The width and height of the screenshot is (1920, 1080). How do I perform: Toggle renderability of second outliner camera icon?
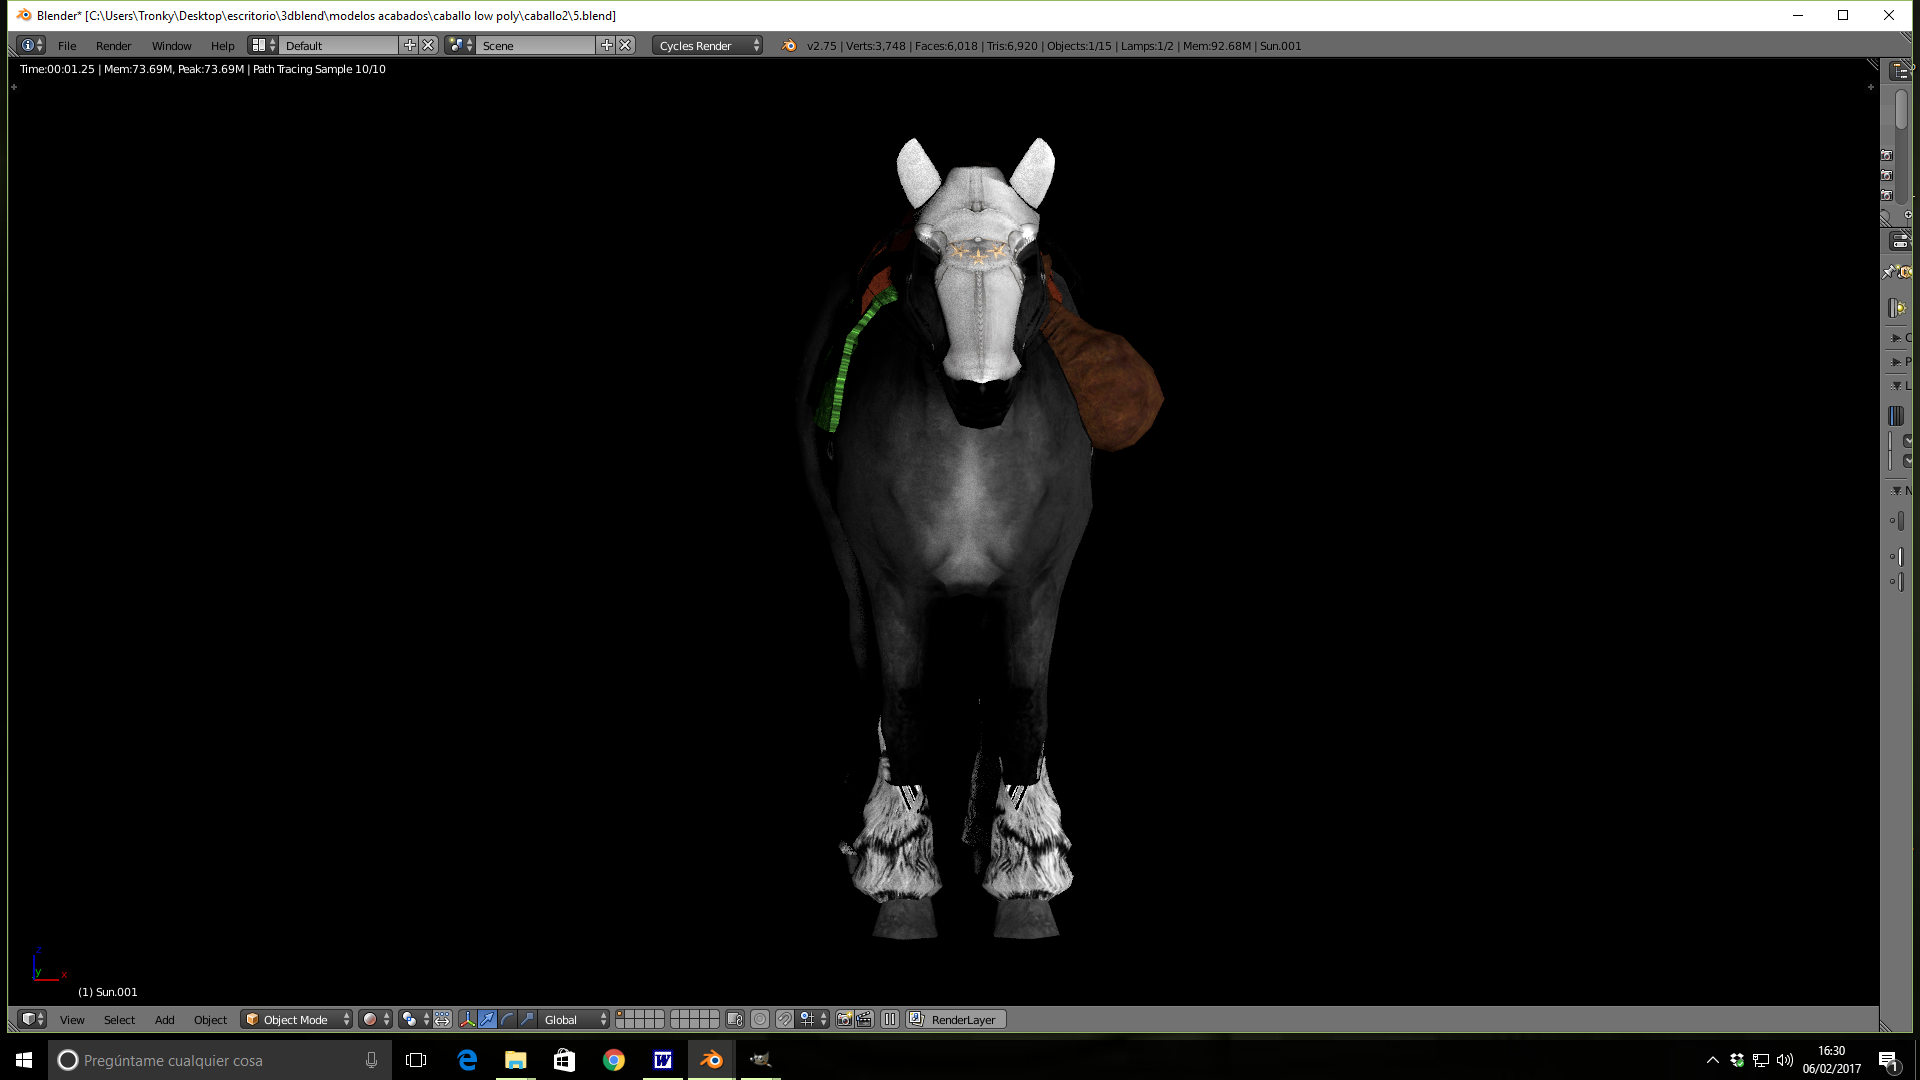pos(1887,176)
